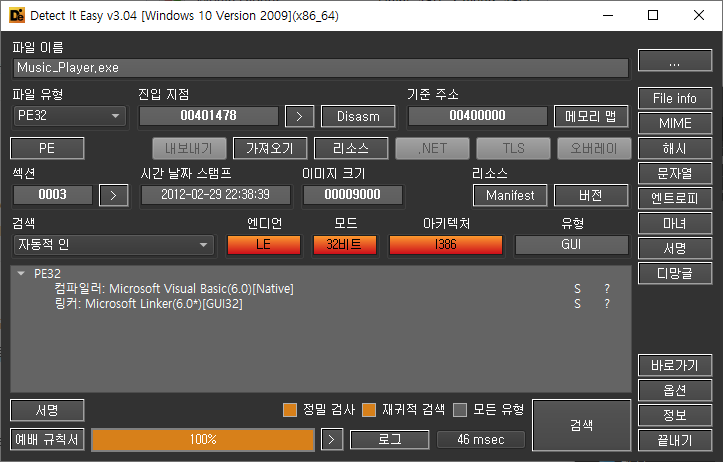Click the TLS button

click(x=514, y=148)
